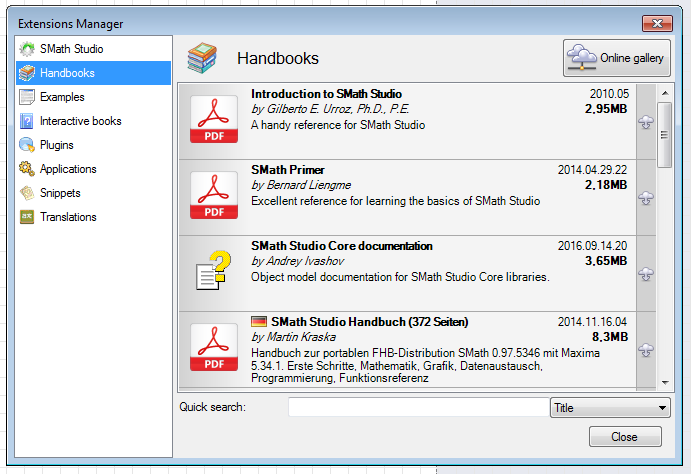Download Core documentation via cloud icon
The width and height of the screenshot is (691, 474).
(645, 274)
